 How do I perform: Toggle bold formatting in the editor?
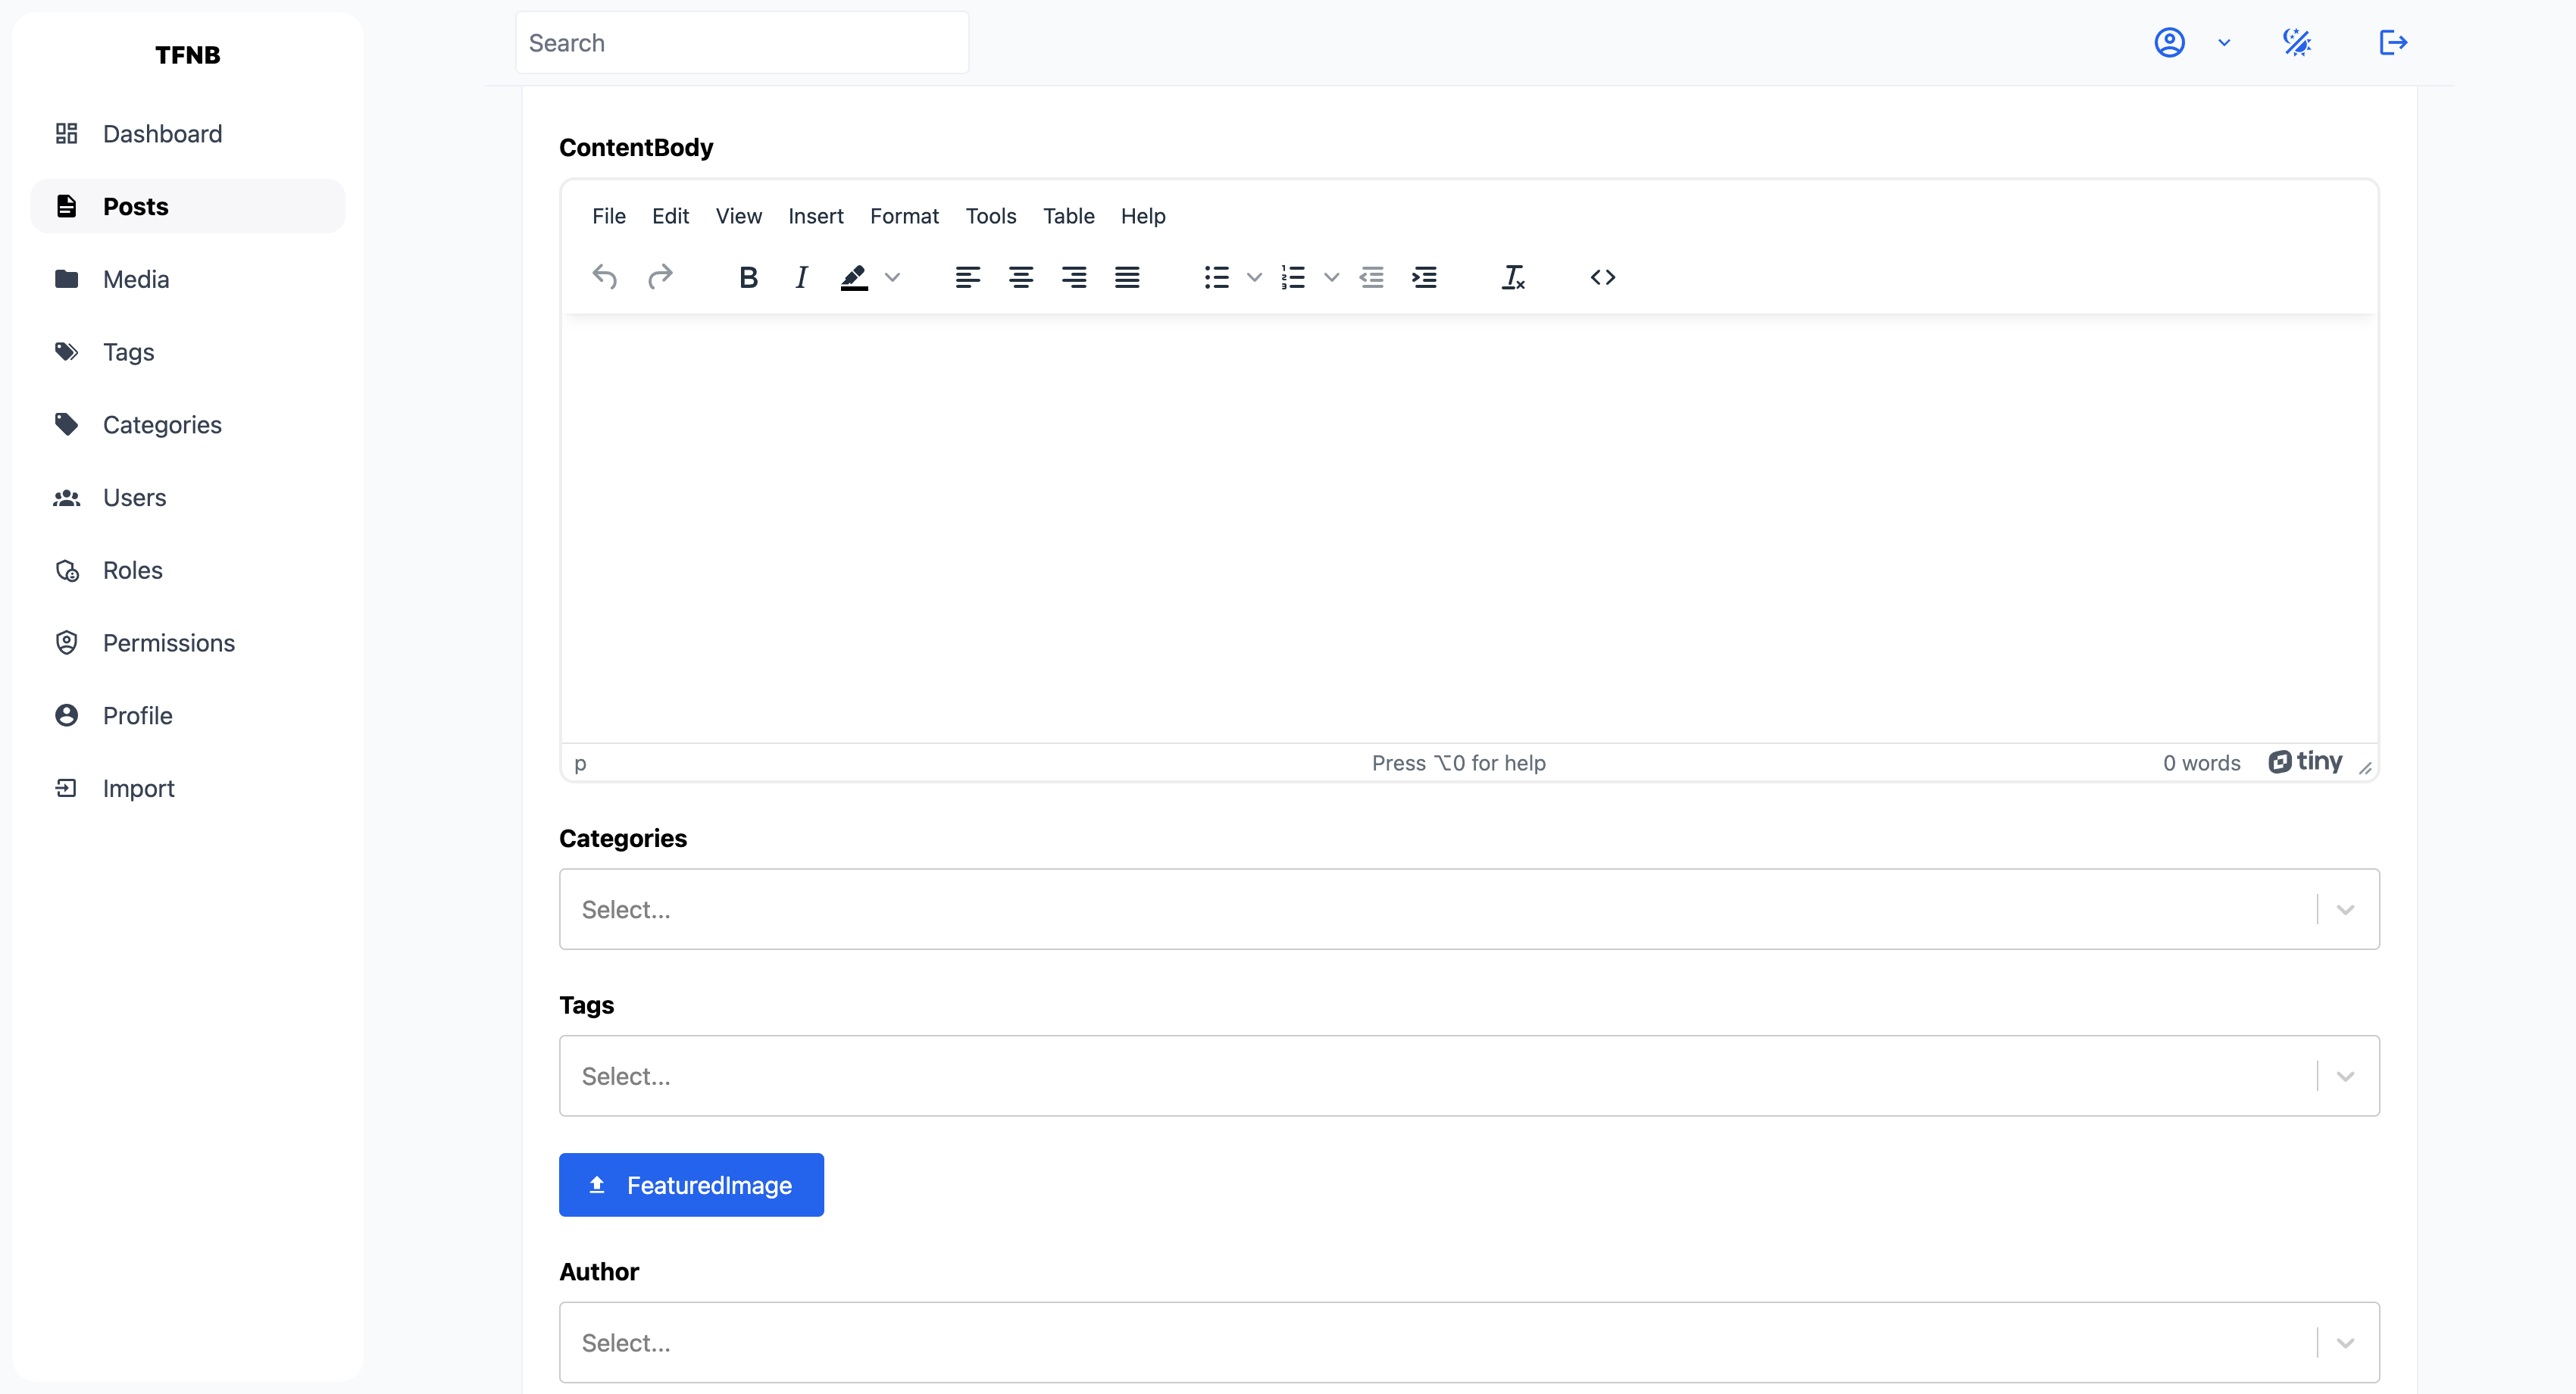pyautogui.click(x=748, y=277)
